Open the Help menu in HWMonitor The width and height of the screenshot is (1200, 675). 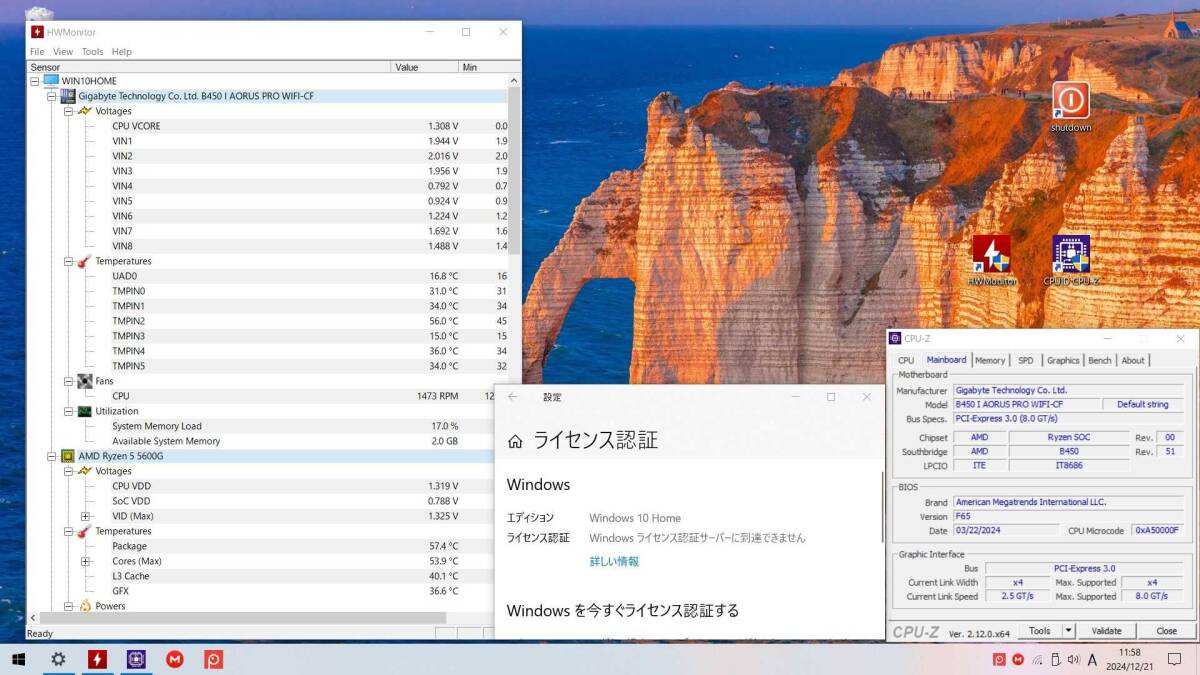121,52
